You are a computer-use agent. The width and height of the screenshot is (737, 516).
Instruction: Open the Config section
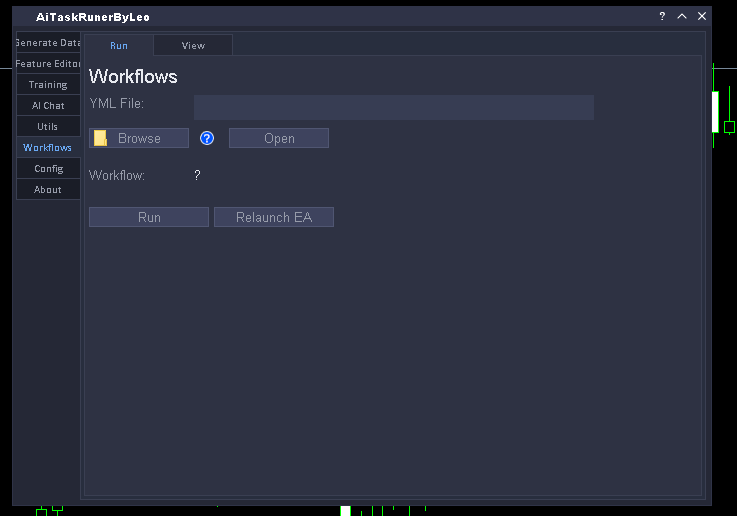[x=48, y=169]
